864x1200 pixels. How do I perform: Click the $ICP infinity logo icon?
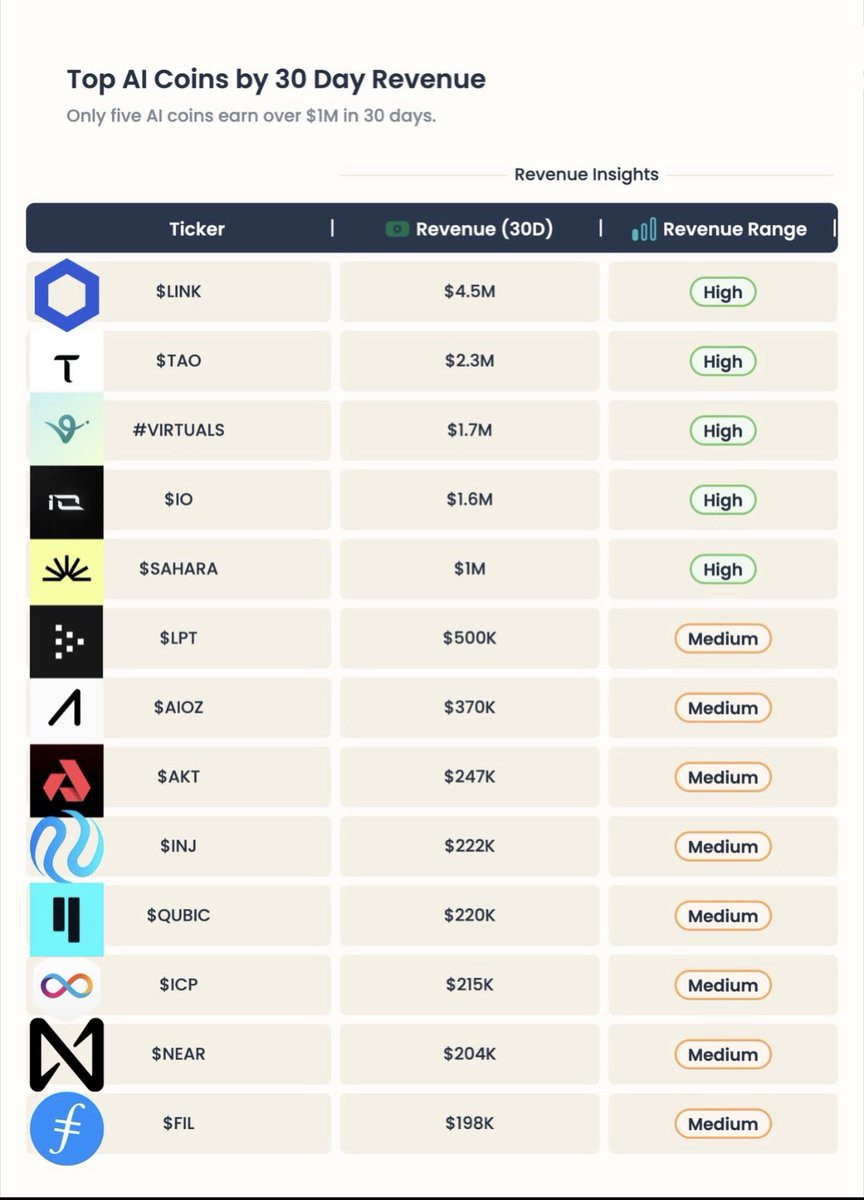pos(66,987)
